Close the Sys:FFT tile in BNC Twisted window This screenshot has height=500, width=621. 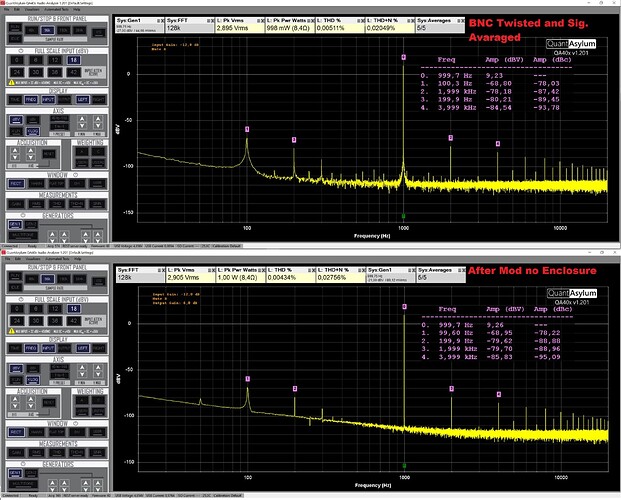coord(212,21)
